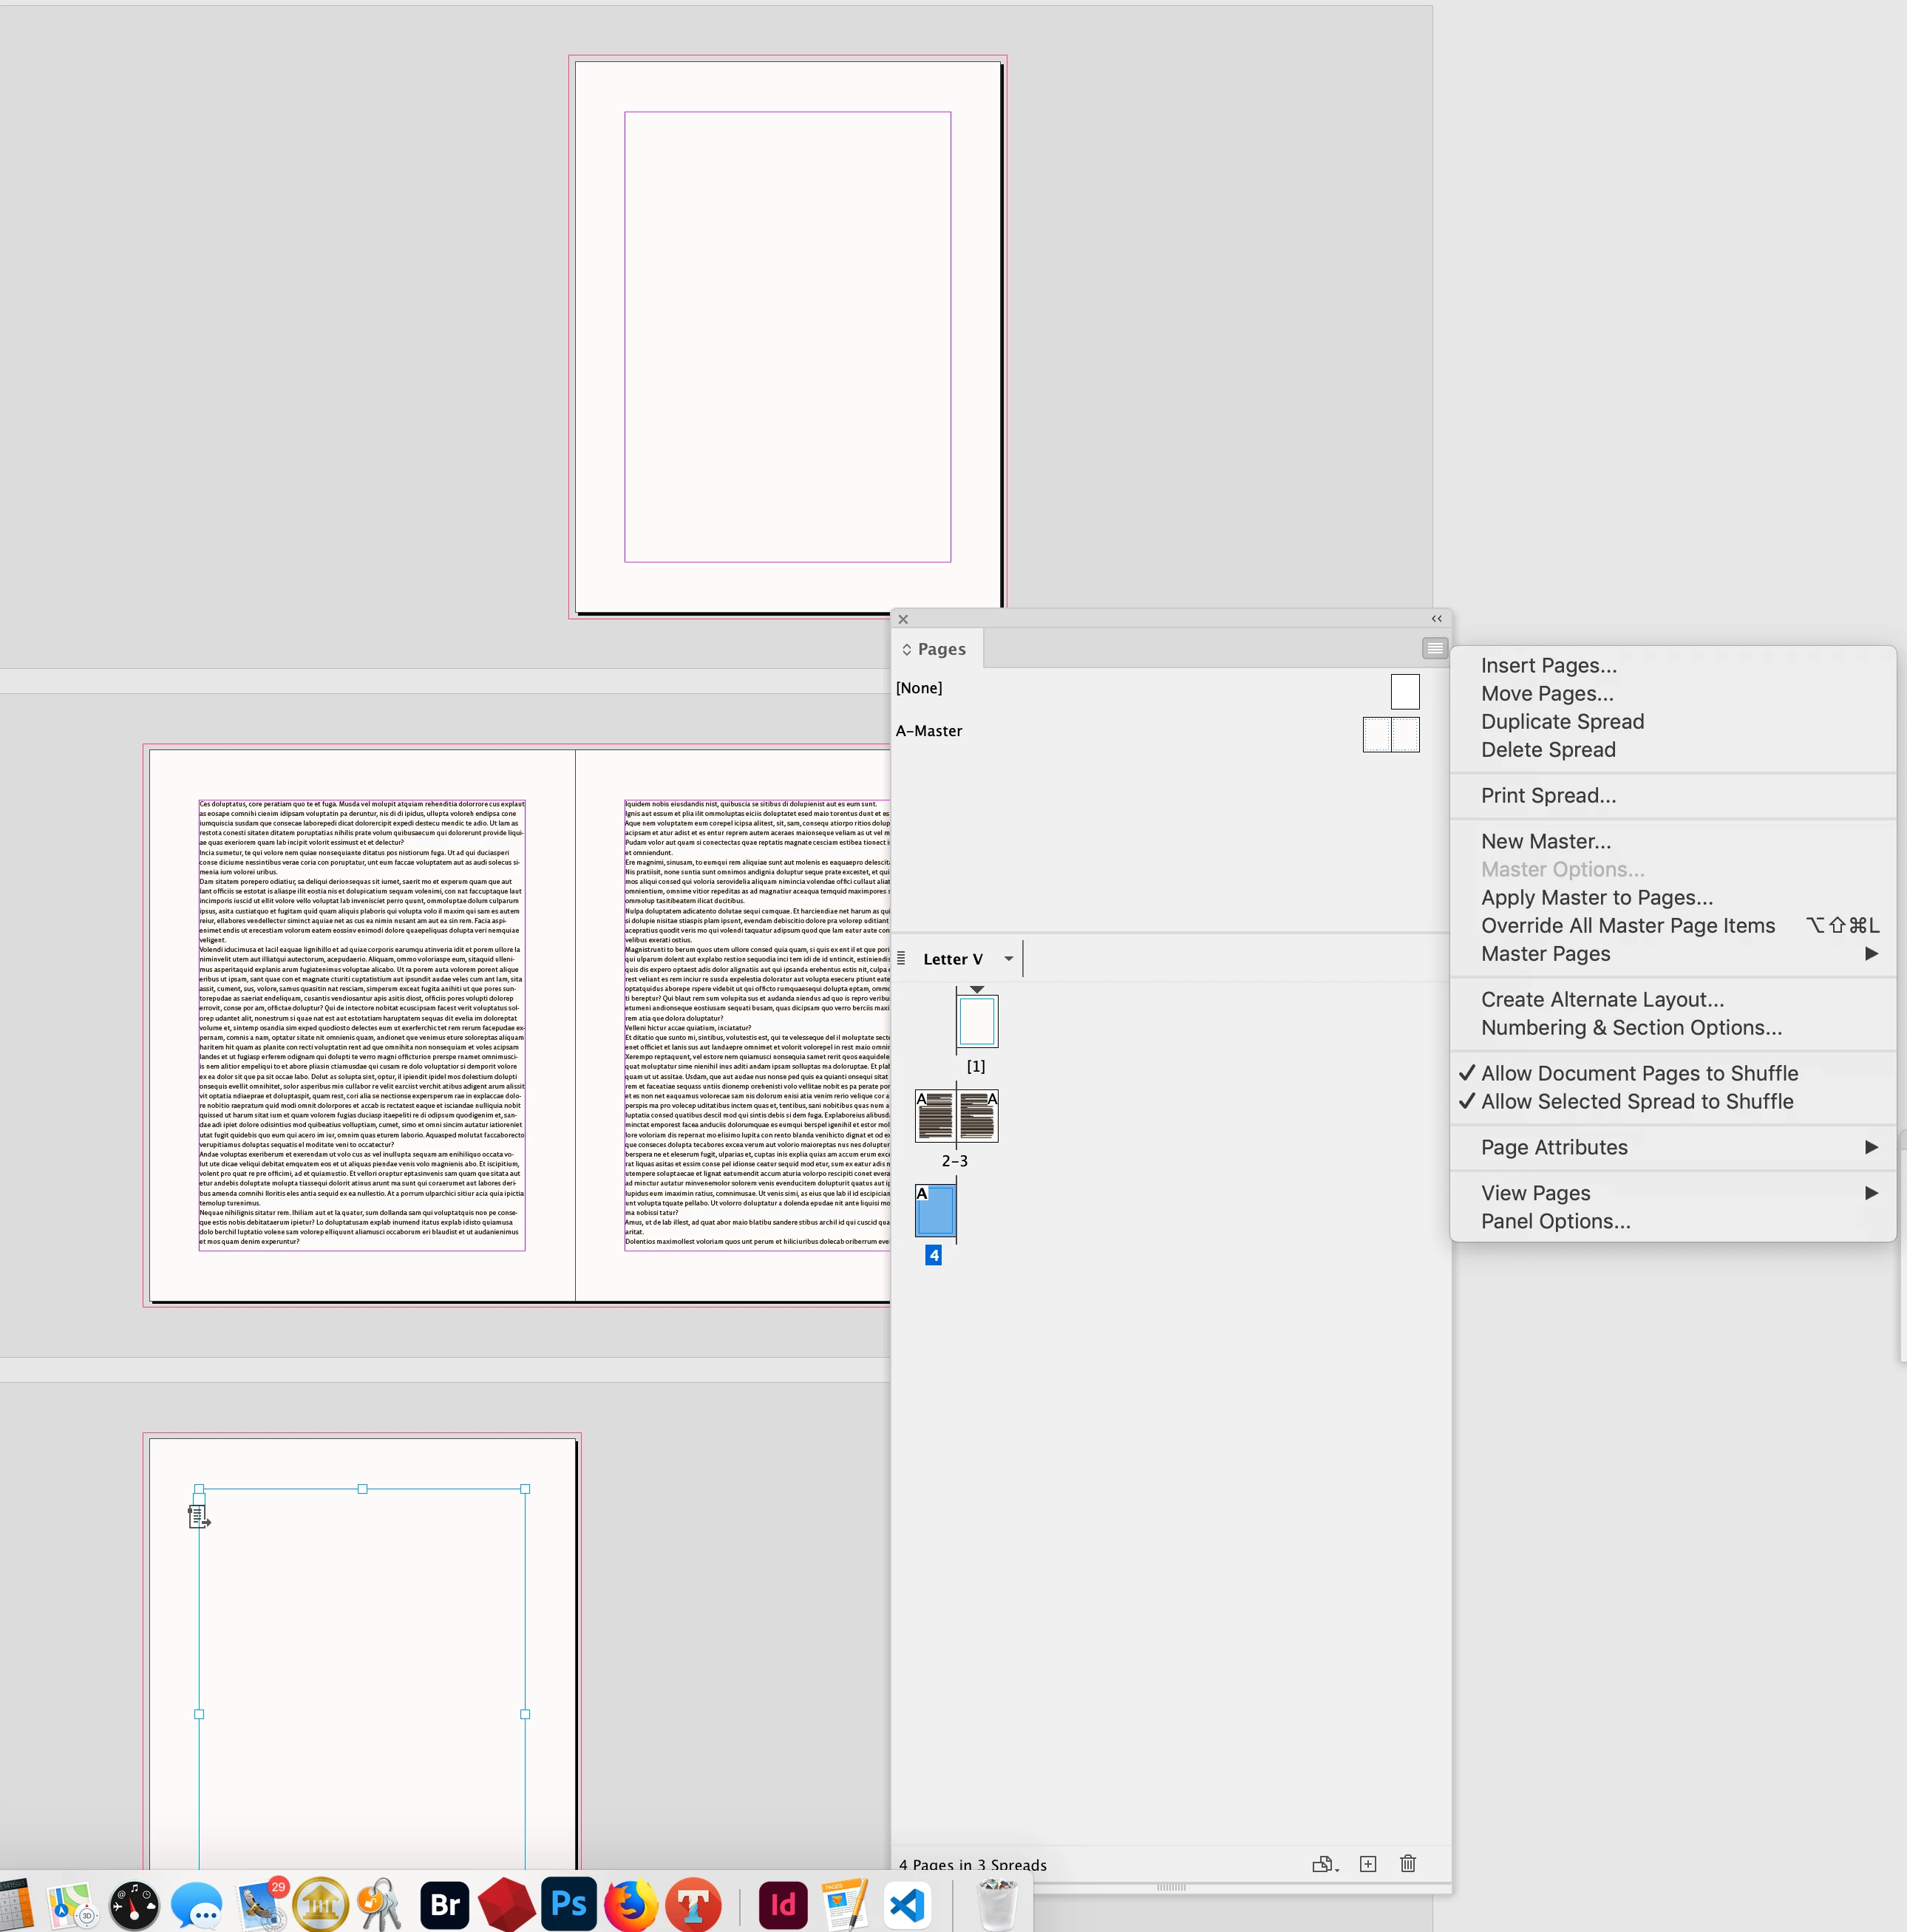Select the [None] master entry

pos(919,688)
